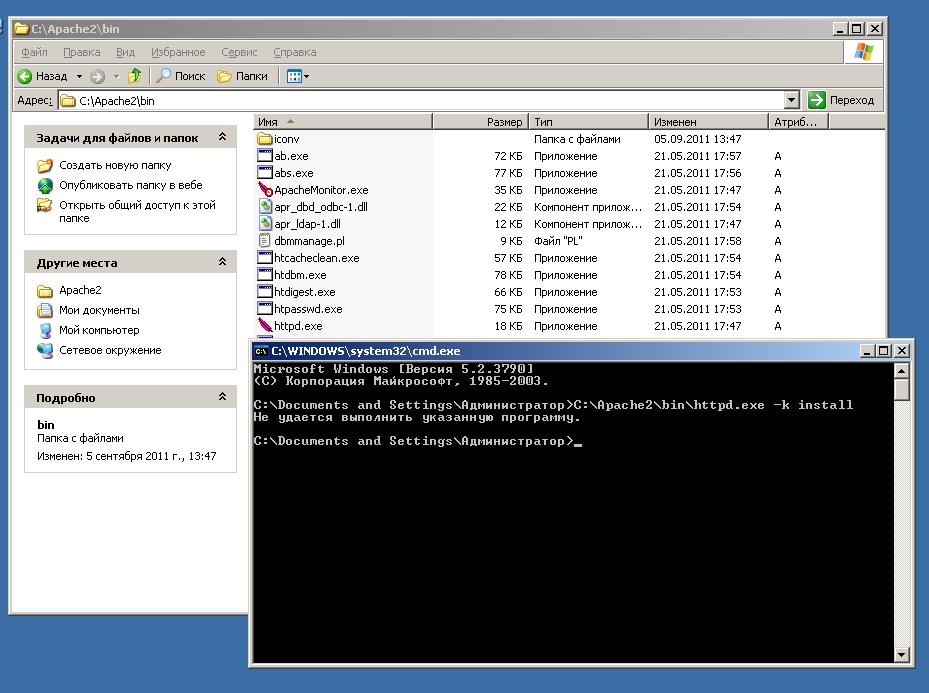Collapse the 'Подробно' details panel
Screen dimensions: 929x693
(221, 397)
